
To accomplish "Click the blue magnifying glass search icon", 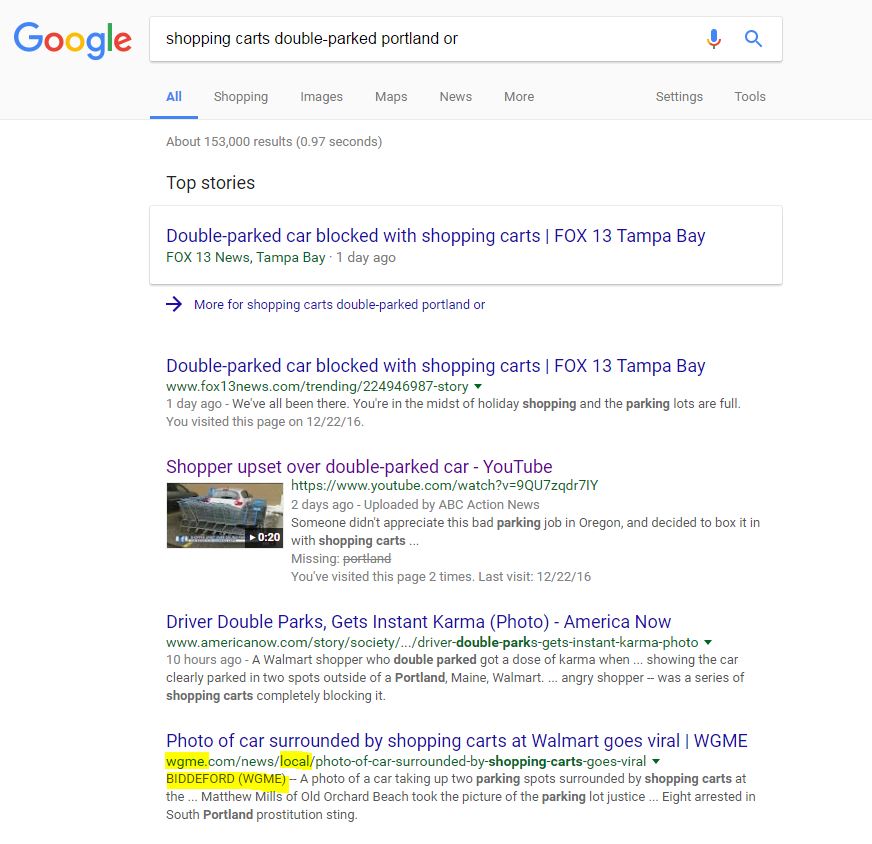I will coord(754,39).
